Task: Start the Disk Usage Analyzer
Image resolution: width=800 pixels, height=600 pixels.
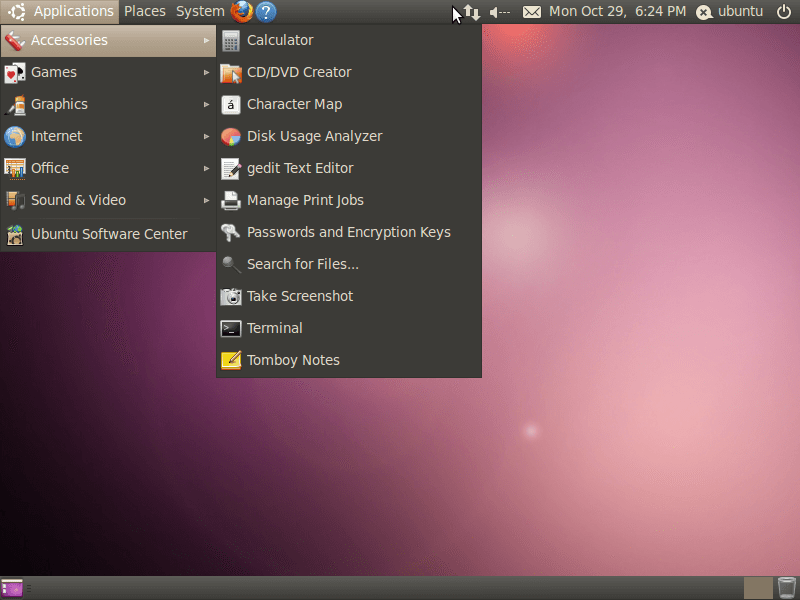Action: [349, 136]
